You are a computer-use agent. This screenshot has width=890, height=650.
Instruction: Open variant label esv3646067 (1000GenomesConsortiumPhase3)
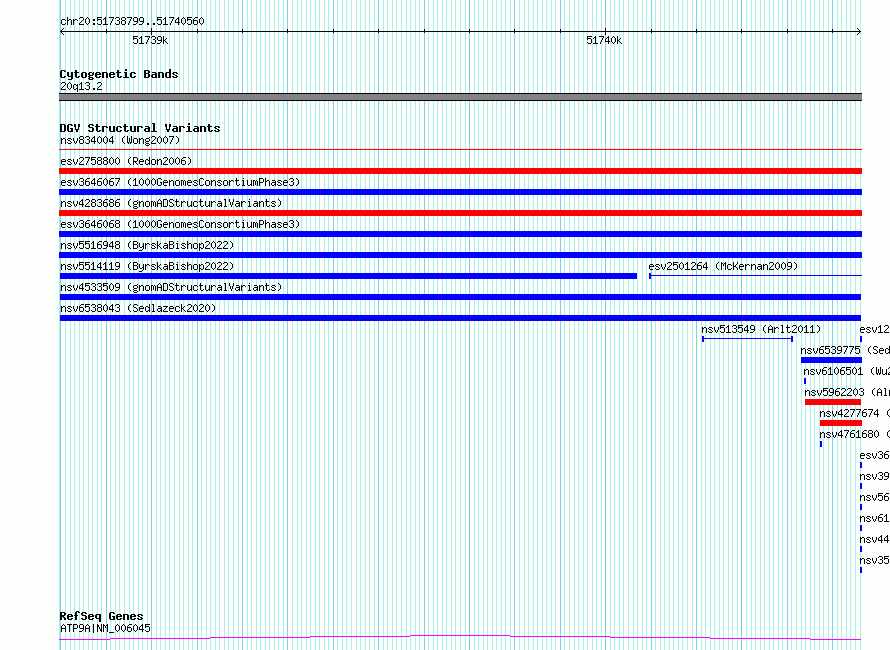(180, 182)
